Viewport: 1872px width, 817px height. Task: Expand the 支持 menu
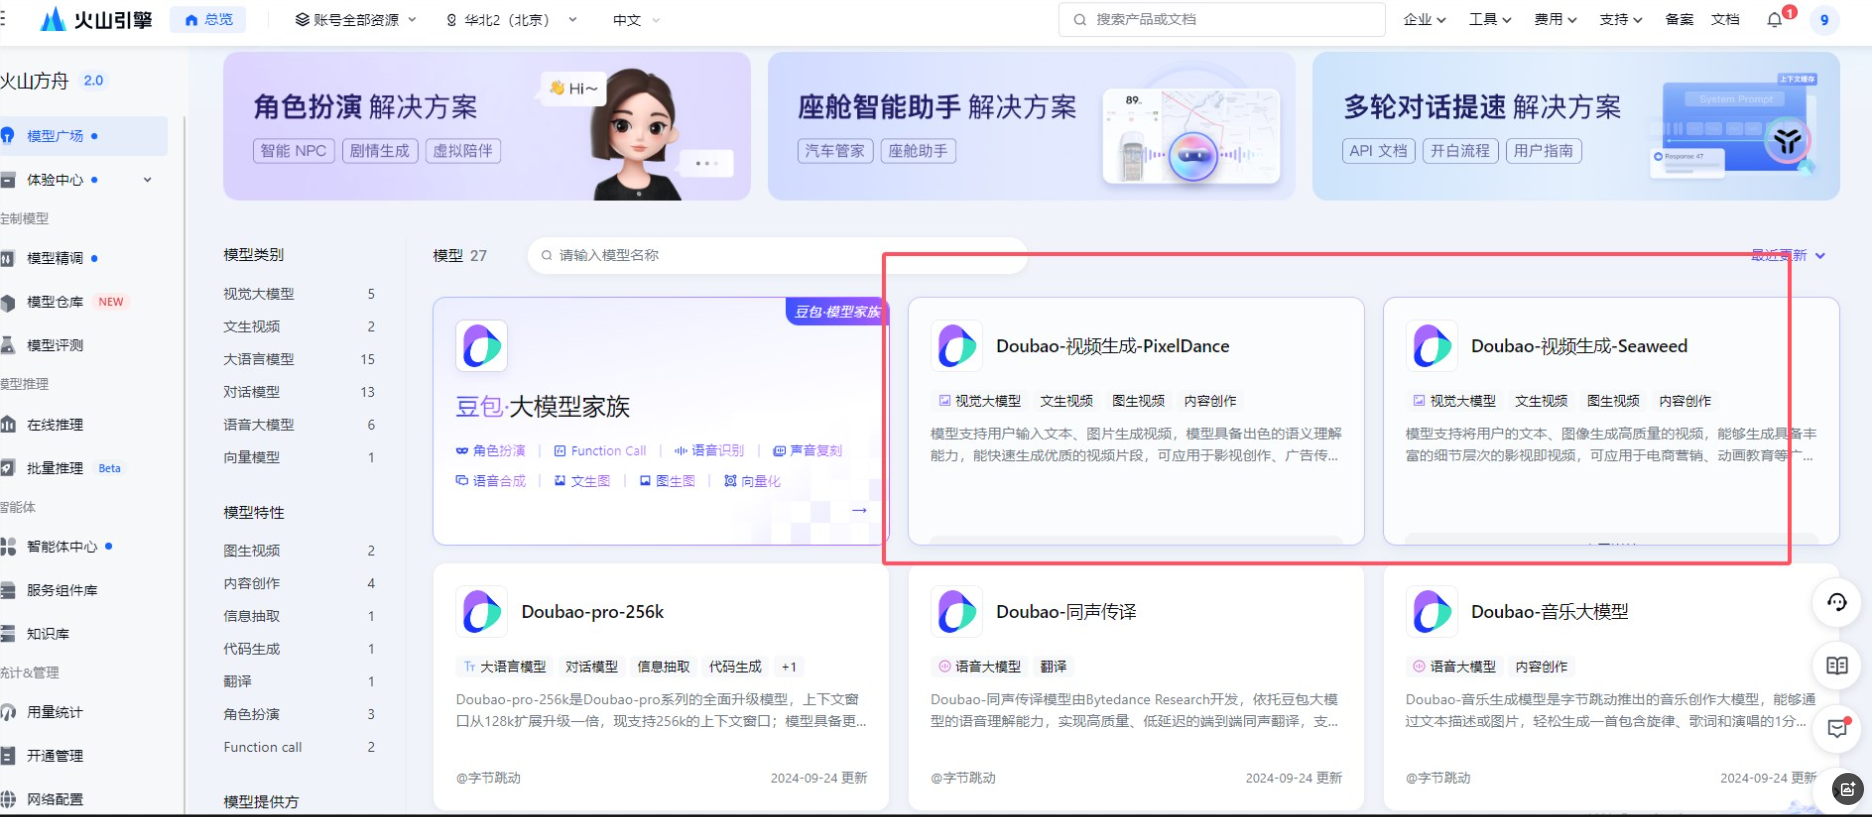1621,19
